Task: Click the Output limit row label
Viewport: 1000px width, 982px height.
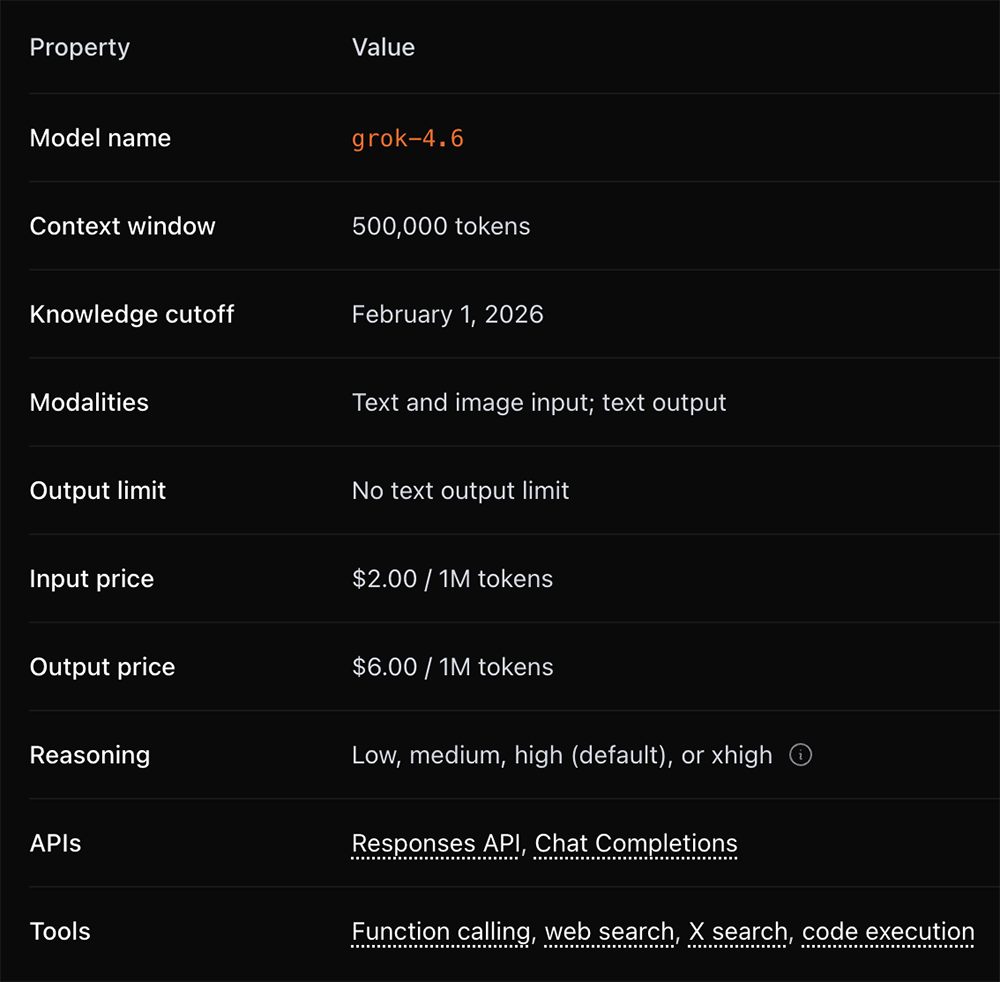Action: coord(98,490)
